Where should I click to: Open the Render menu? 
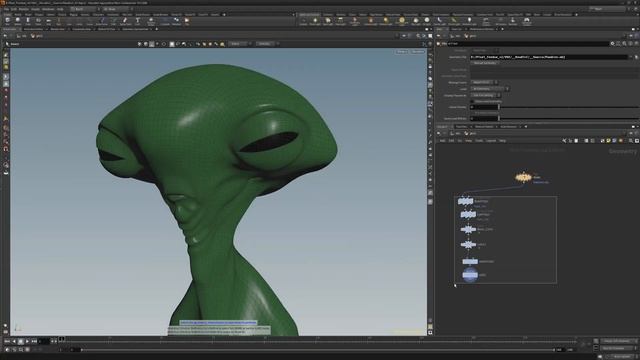click(24, 9)
